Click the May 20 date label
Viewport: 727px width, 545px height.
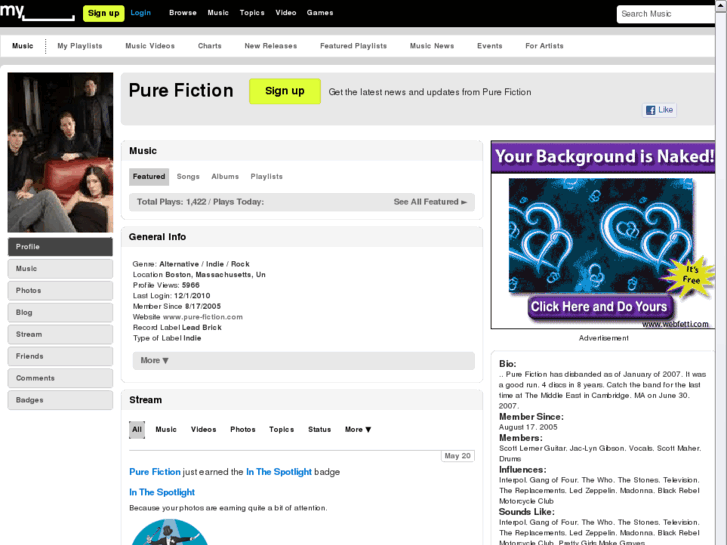pos(458,456)
